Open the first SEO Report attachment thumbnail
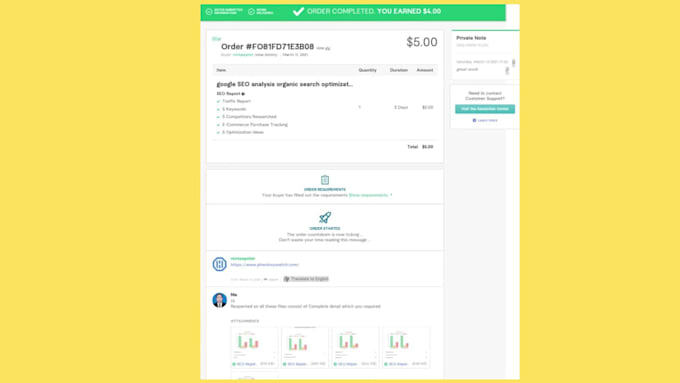The width and height of the screenshot is (680, 383). [255, 347]
